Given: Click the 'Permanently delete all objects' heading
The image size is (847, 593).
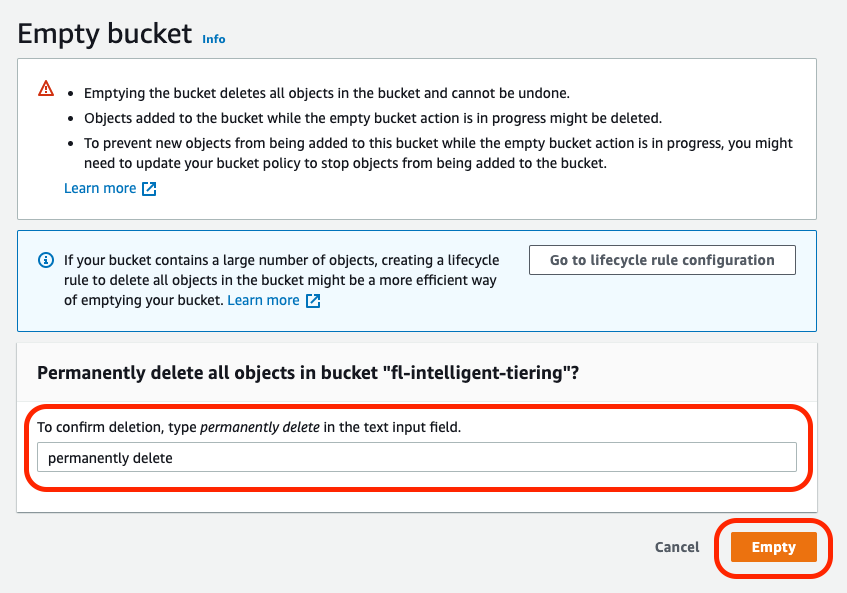Looking at the screenshot, I should pyautogui.click(x=308, y=372).
